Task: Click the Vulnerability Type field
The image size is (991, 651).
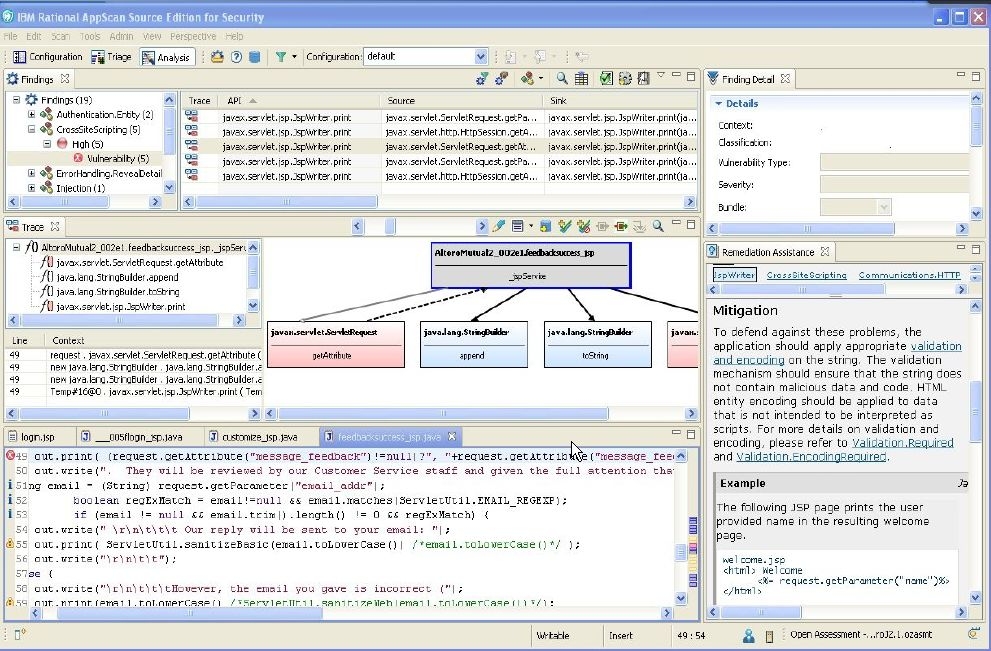Action: (x=894, y=162)
